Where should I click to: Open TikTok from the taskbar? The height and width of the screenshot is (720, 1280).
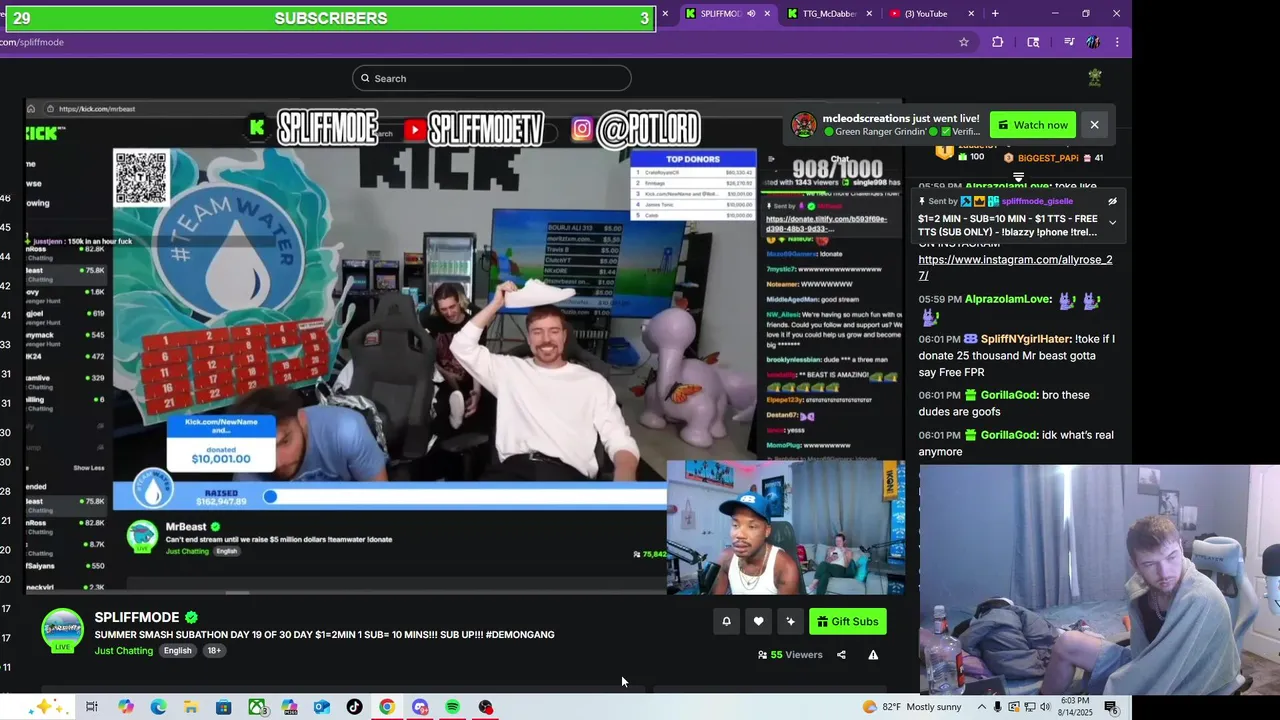click(354, 707)
